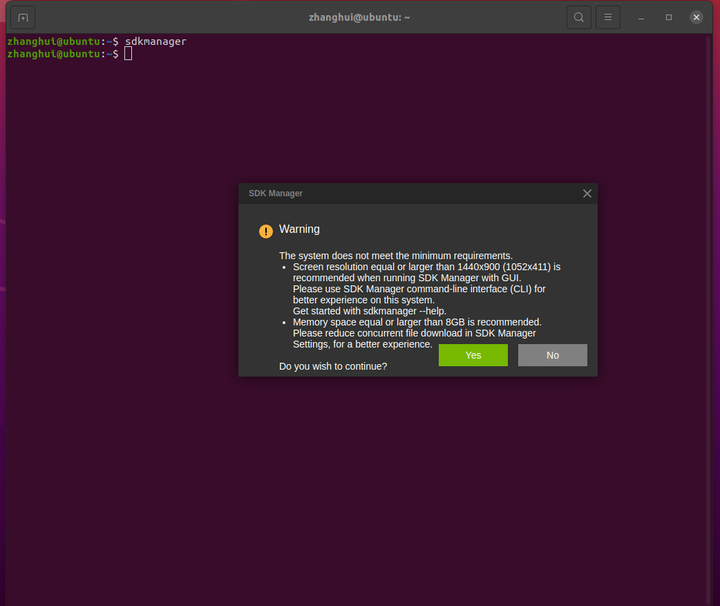Click No in the warning dialog
This screenshot has height=606, width=720.
(552, 355)
